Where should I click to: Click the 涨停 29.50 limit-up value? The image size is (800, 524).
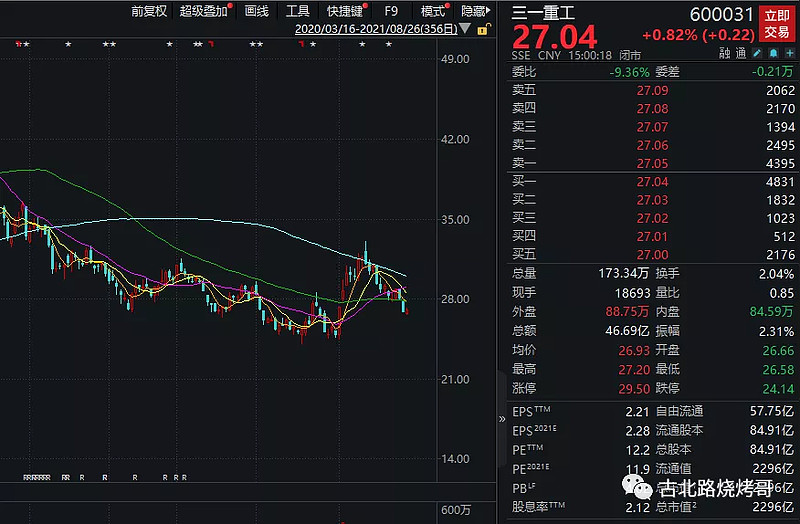[634, 389]
